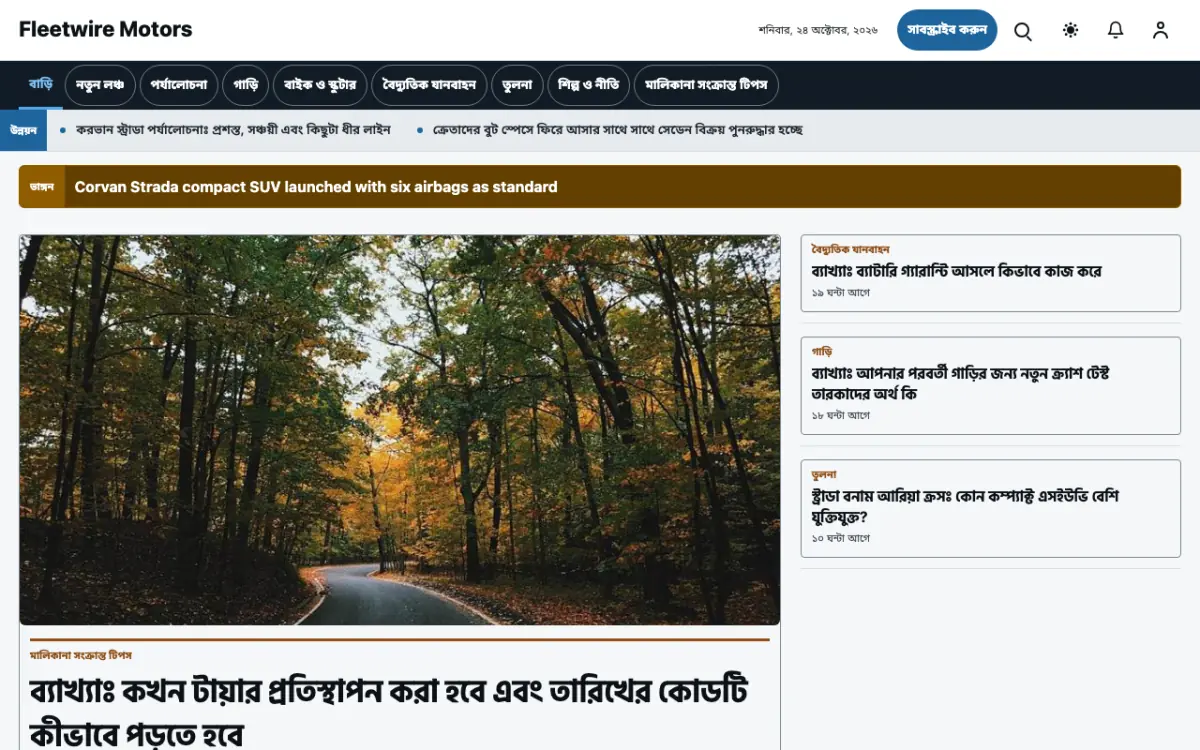Image resolution: width=1200 pixels, height=750 pixels.
Task: Click the date শনিবার, ২৪ অক্টোবর, ২০২৬
Action: (x=818, y=30)
